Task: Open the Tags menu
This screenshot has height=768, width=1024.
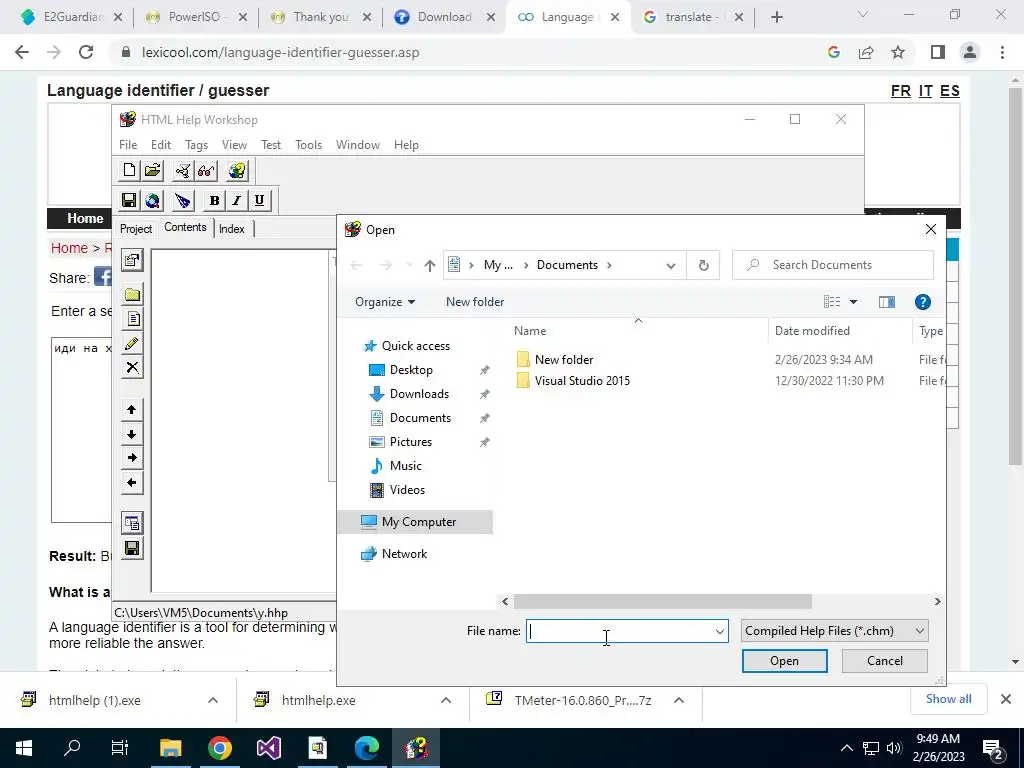Action: pyautogui.click(x=196, y=145)
